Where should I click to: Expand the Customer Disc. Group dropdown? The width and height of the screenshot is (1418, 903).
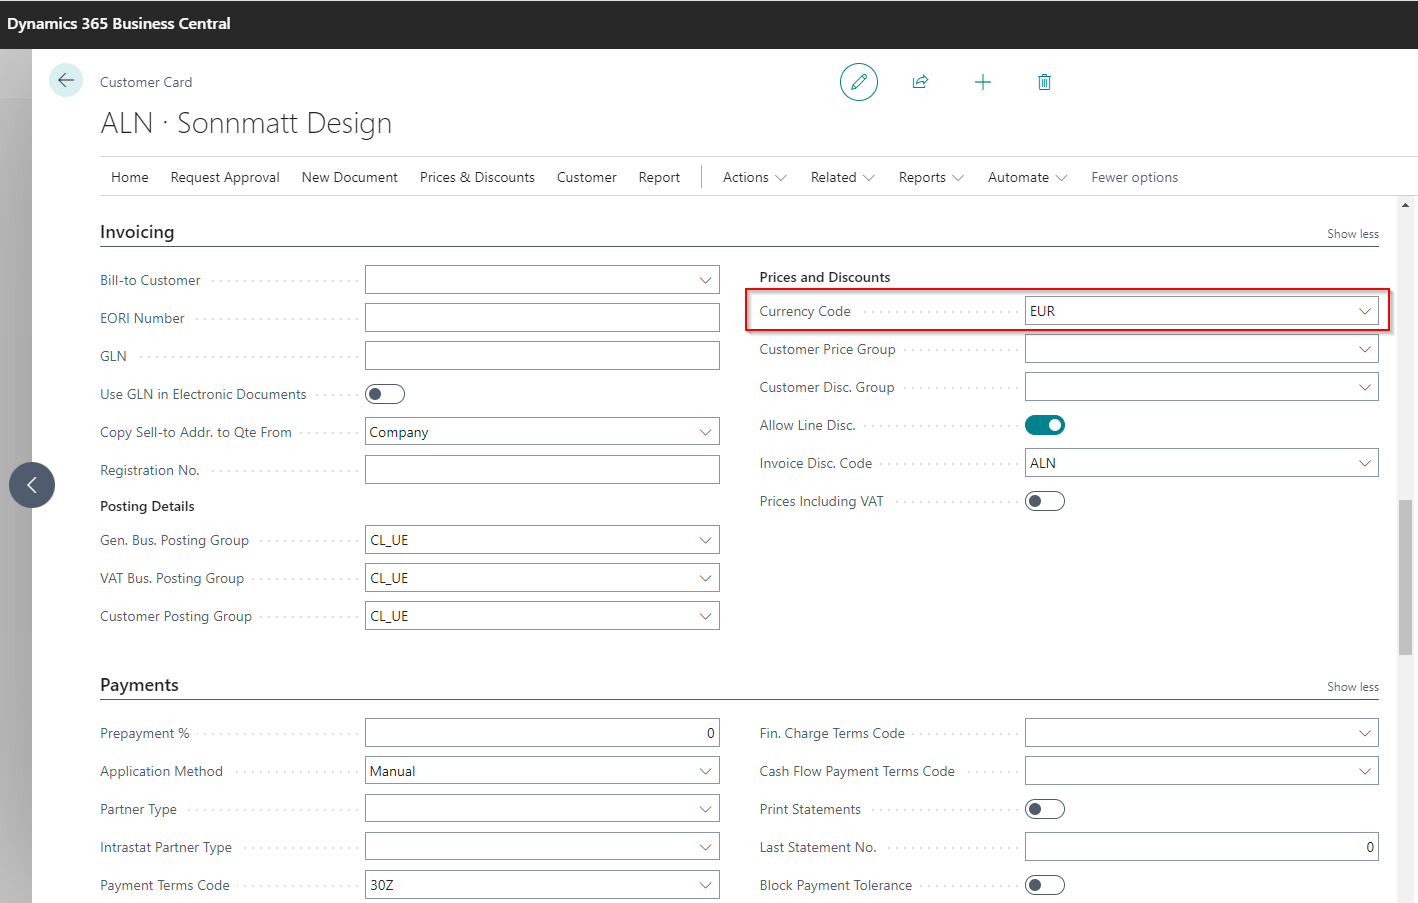[x=1365, y=387]
